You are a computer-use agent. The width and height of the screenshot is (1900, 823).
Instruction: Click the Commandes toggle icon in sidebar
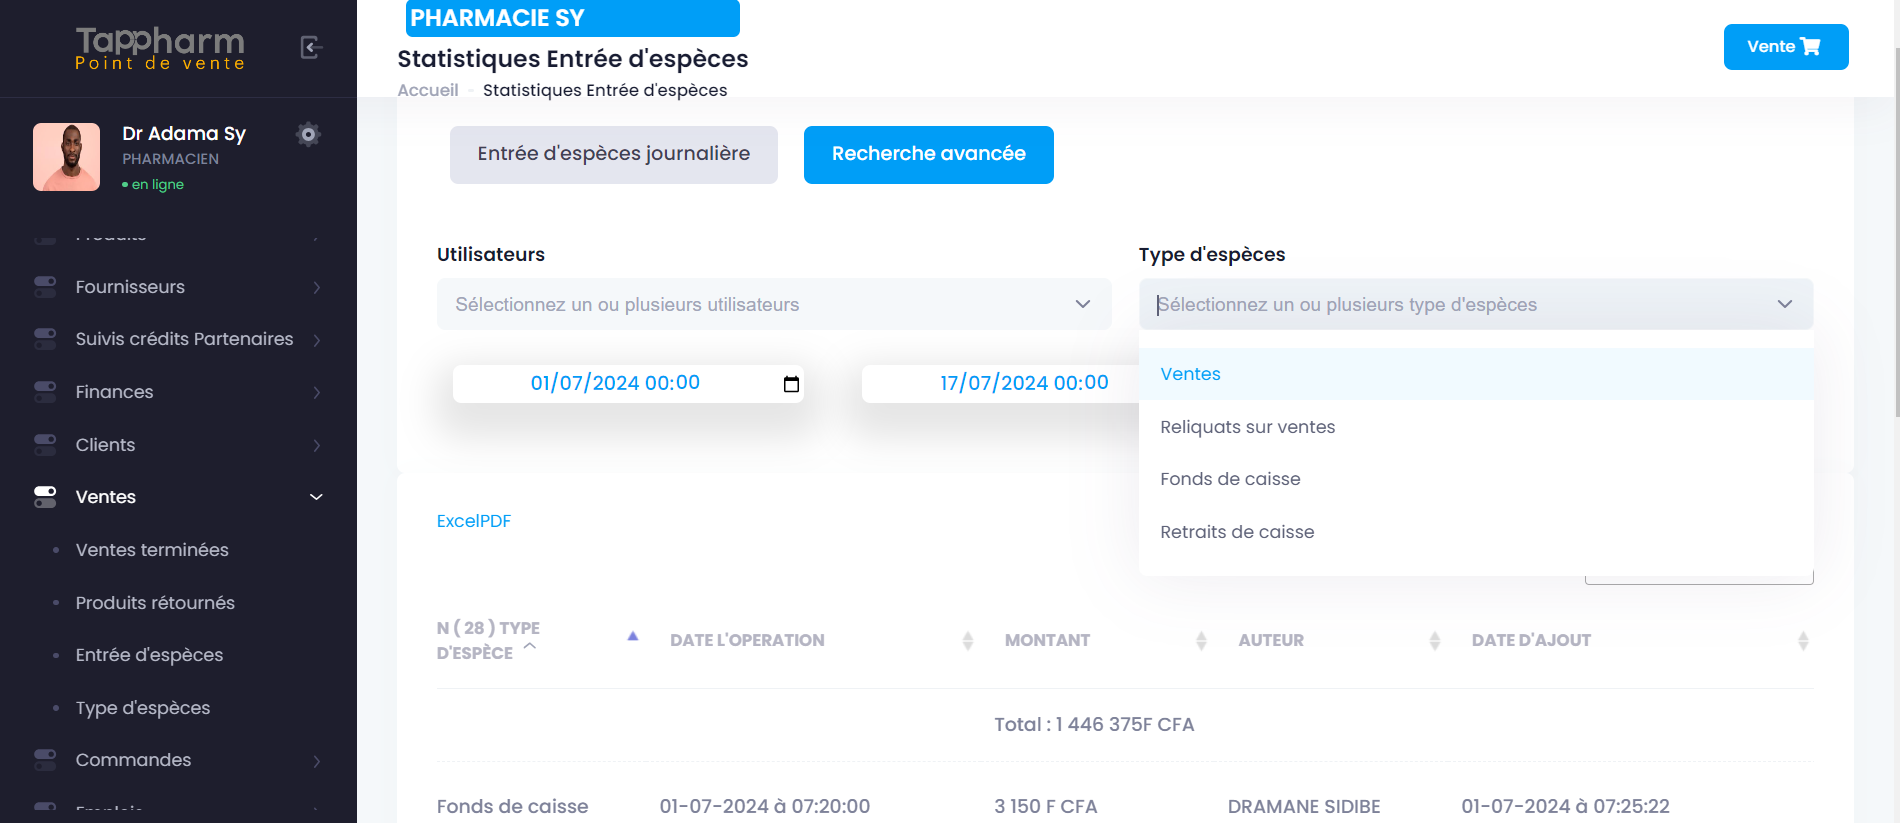click(x=45, y=760)
